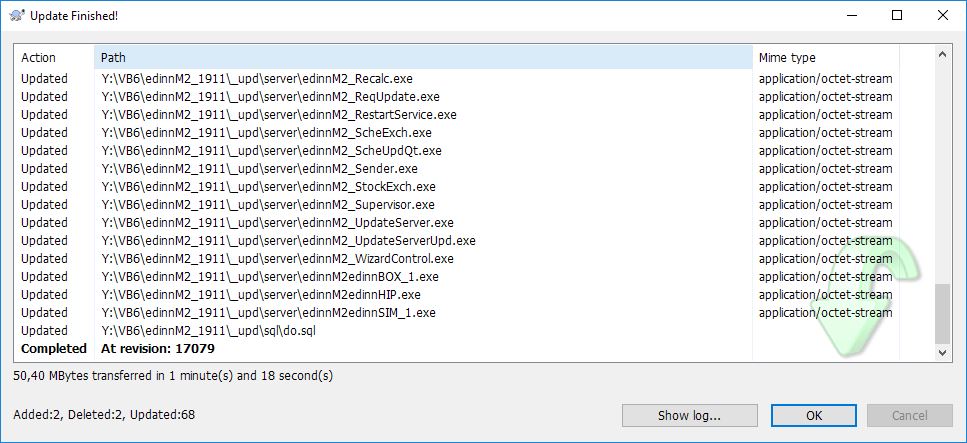967x443 pixels.
Task: Select the edinnM2_Sender.exe row
Action: (x=259, y=168)
